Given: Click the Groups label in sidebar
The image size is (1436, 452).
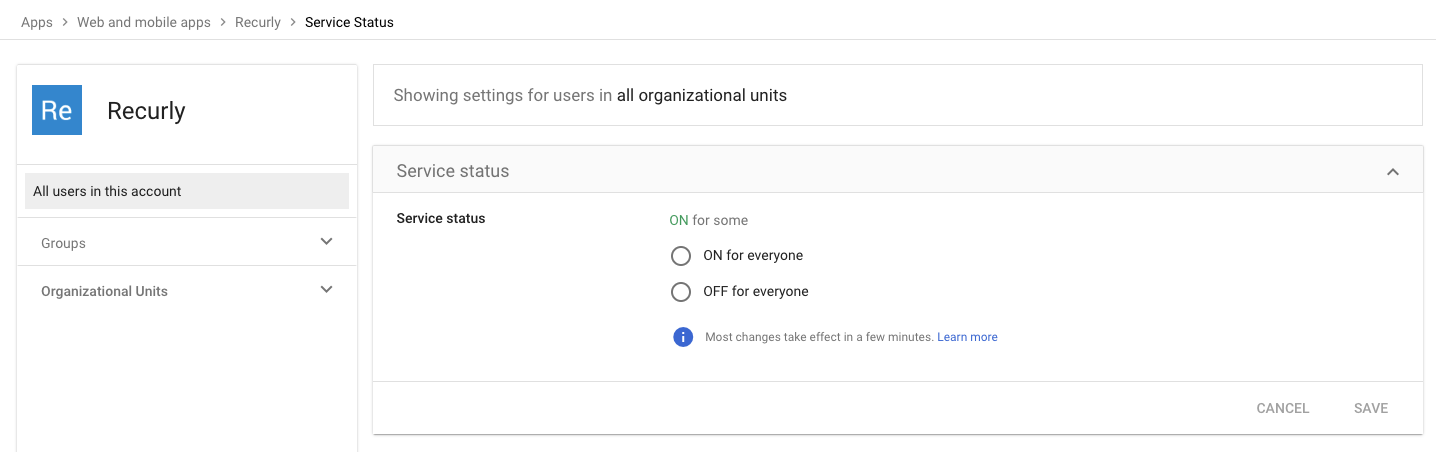Looking at the screenshot, I should 64,243.
